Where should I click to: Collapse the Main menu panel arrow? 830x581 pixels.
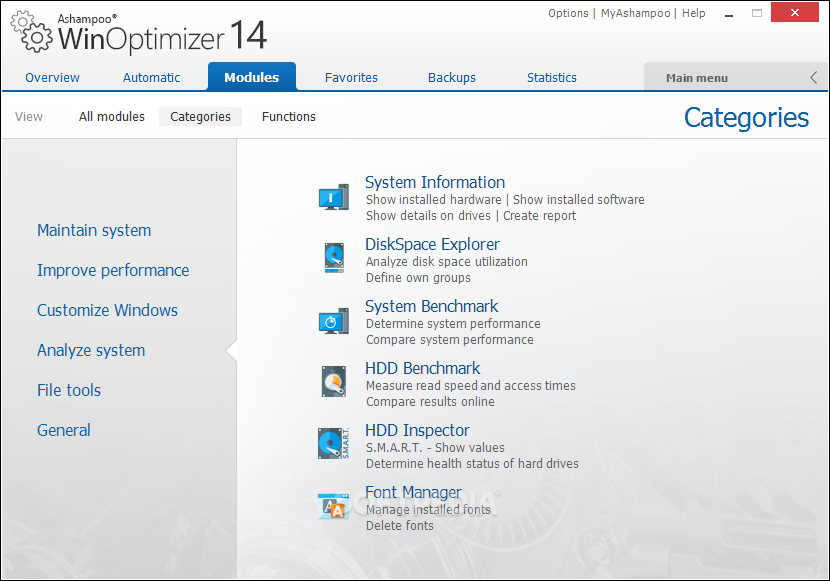814,78
